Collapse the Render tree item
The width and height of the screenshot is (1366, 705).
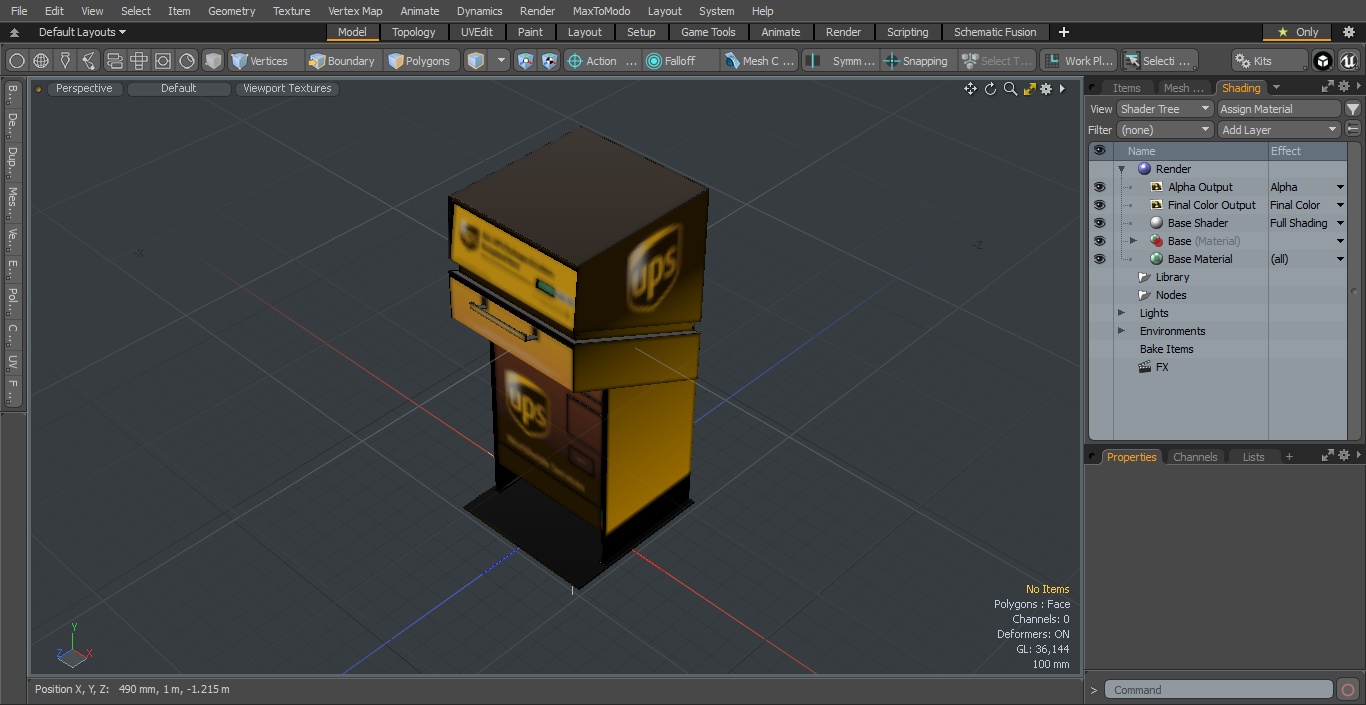[x=1121, y=169]
